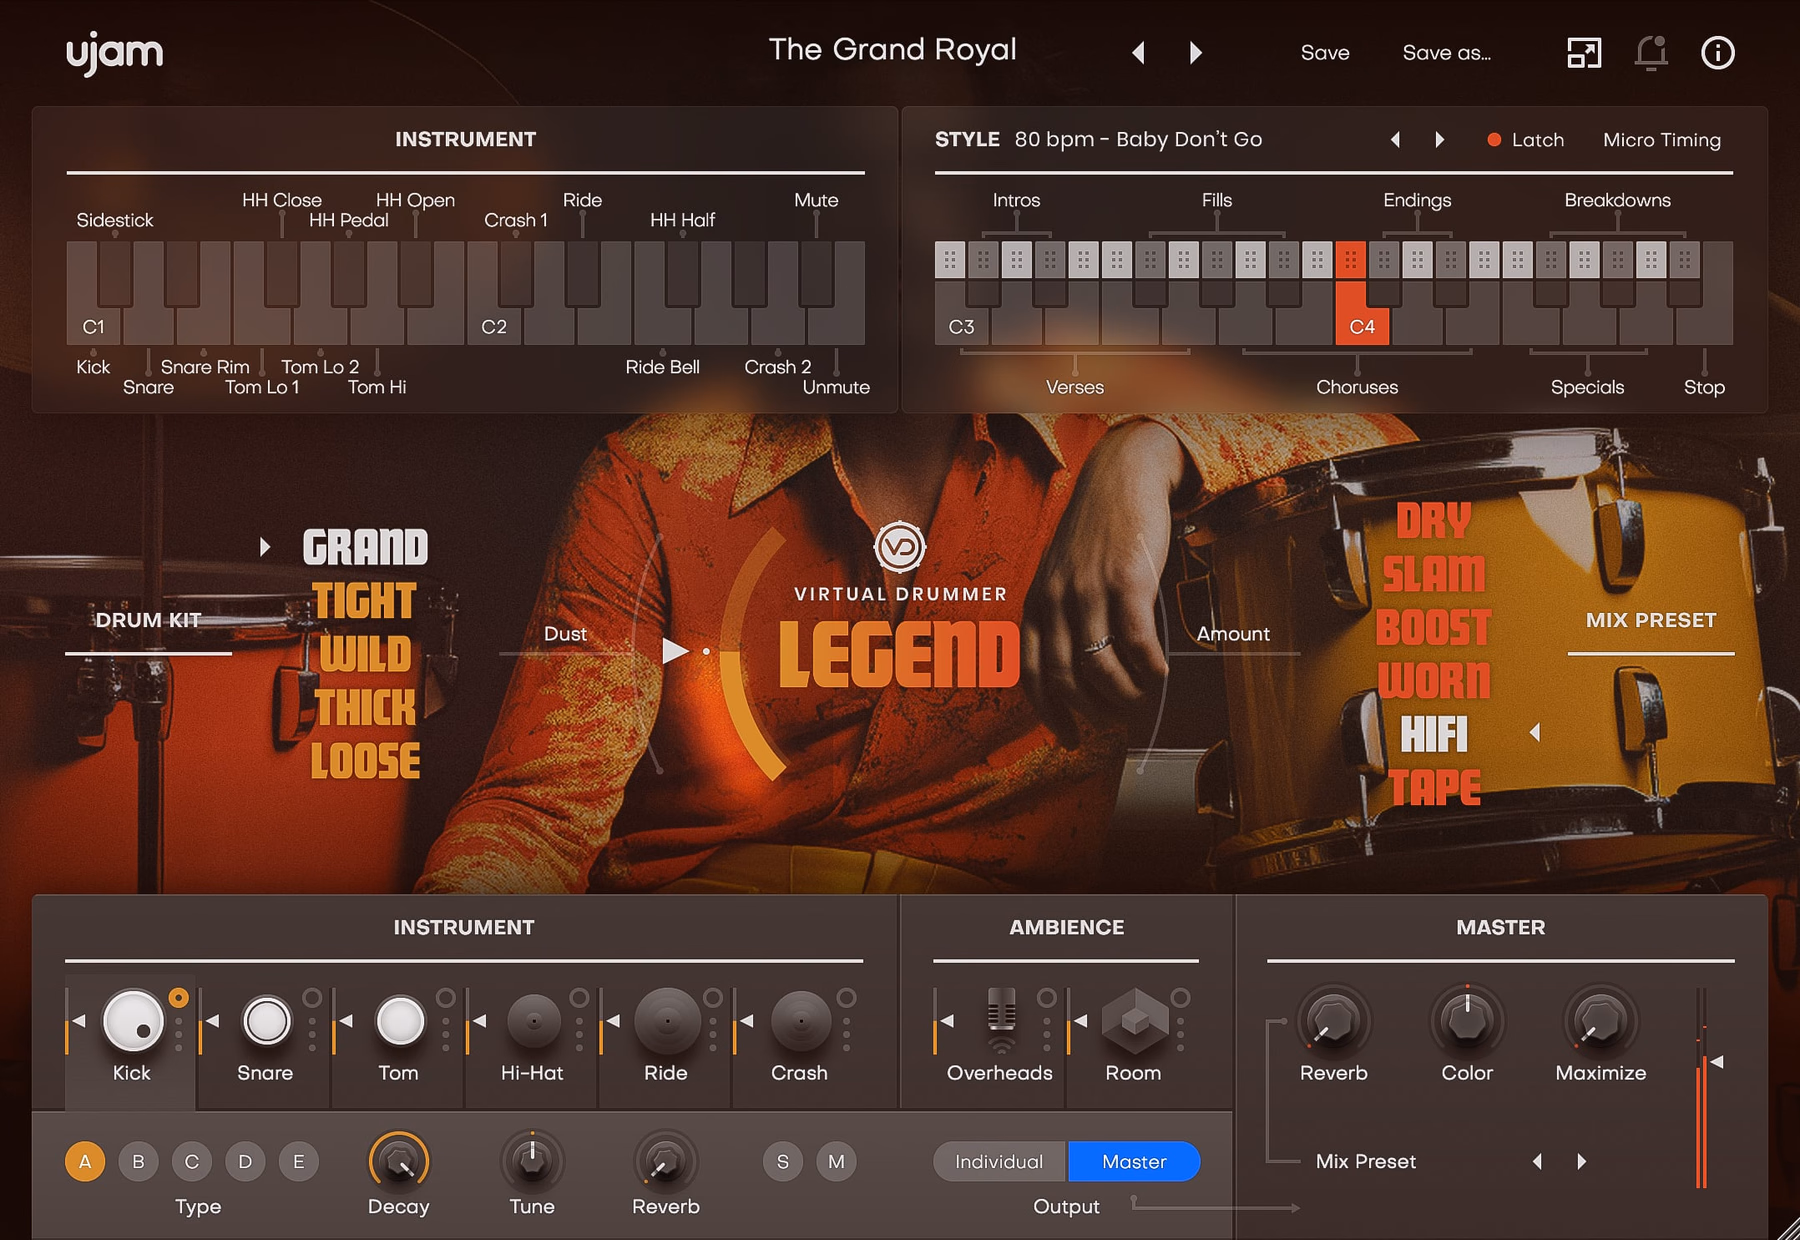
Task: Switch output to Master
Action: pyautogui.click(x=1134, y=1162)
